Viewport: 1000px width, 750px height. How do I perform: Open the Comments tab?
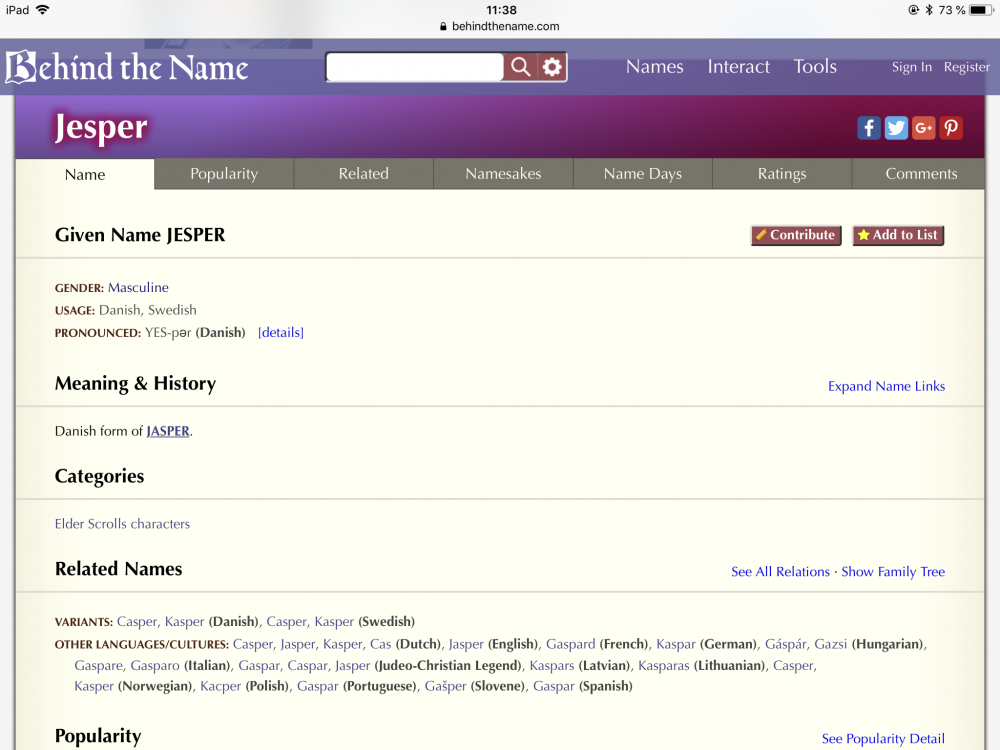pos(918,173)
